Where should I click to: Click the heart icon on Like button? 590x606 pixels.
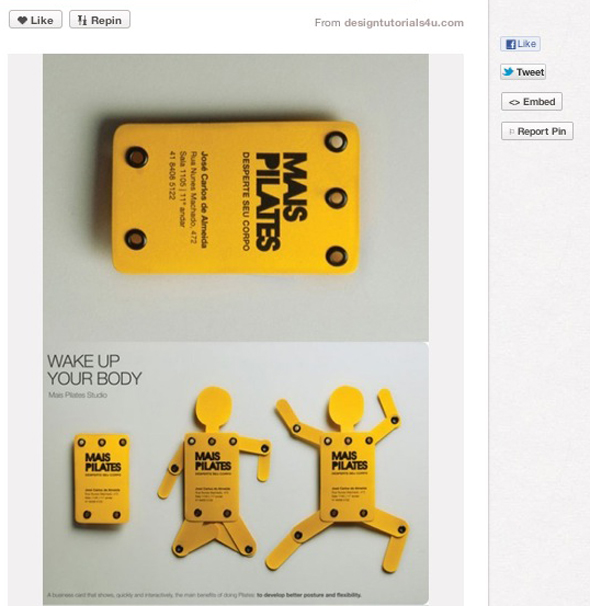pyautogui.click(x=22, y=20)
